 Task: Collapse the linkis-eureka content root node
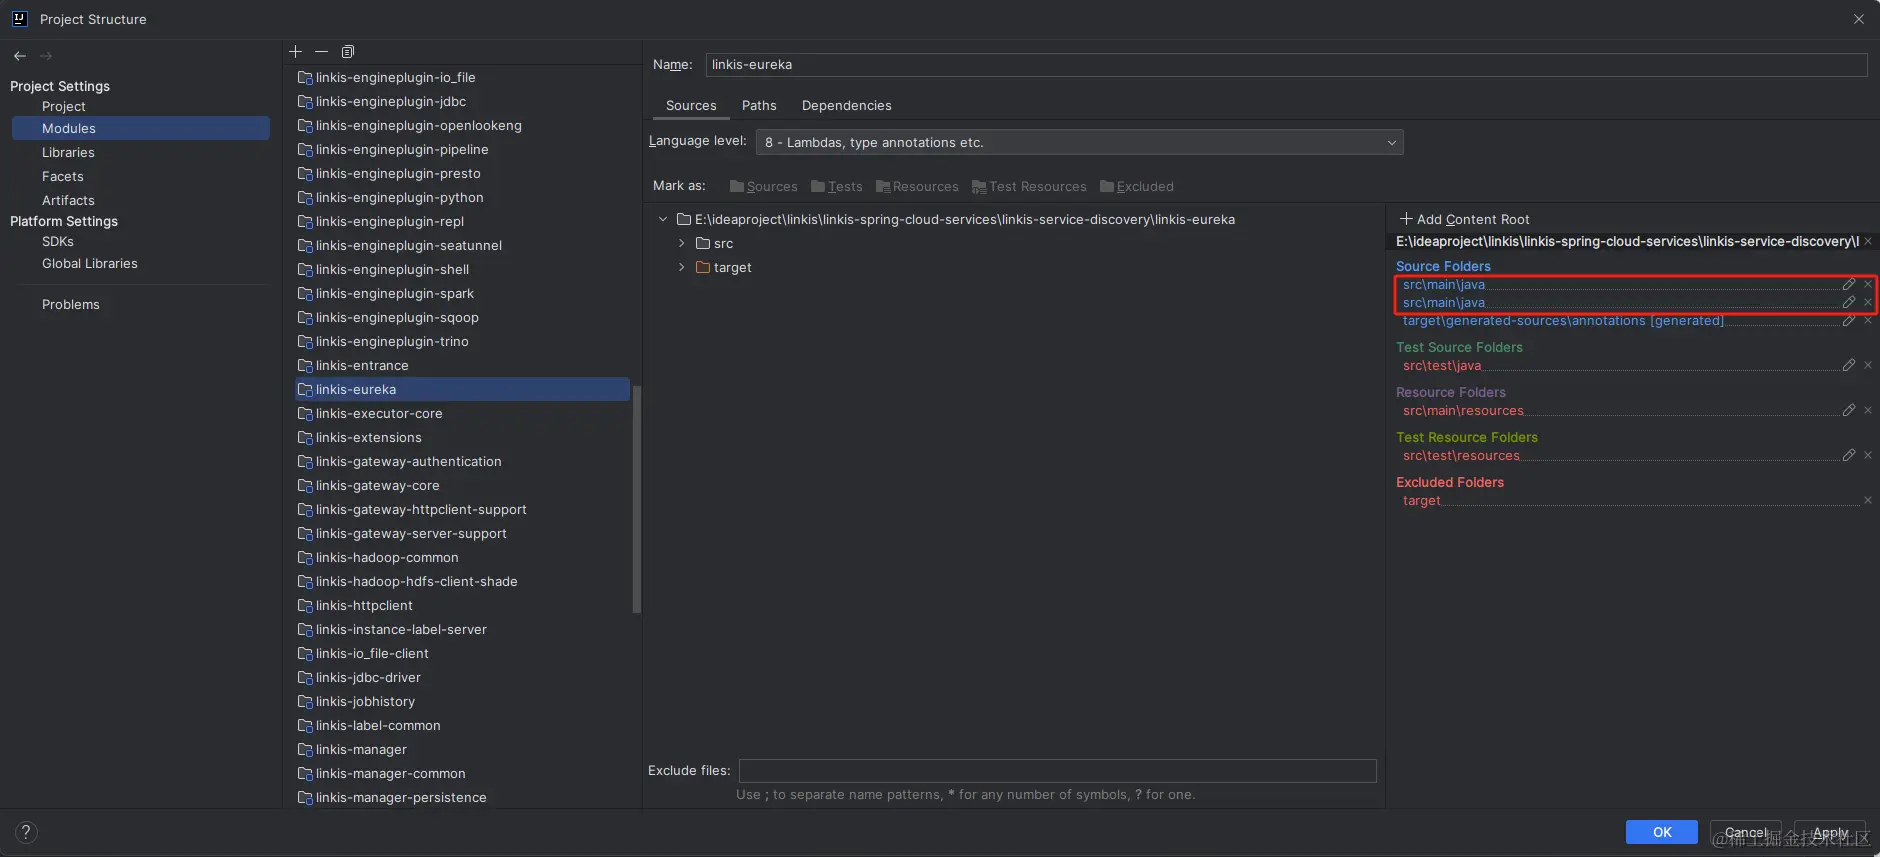tap(662, 219)
